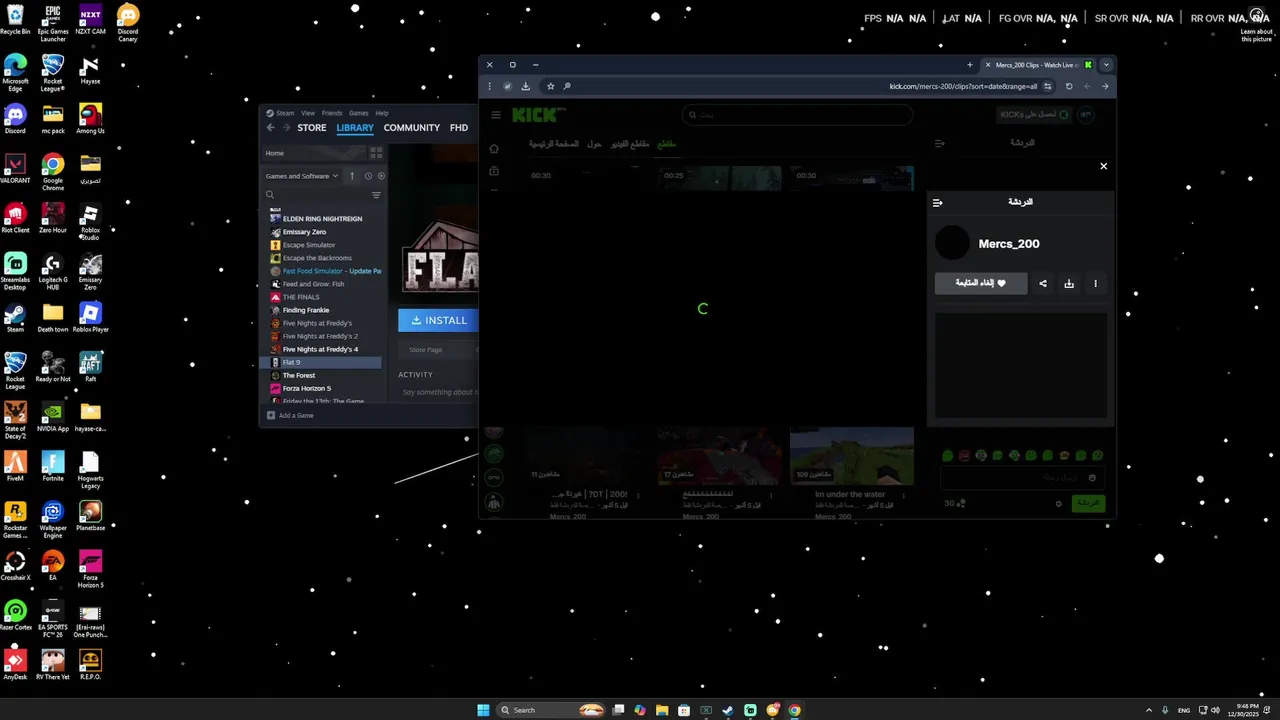Click the browser address bar URL
The image size is (1280, 720).
click(963, 86)
